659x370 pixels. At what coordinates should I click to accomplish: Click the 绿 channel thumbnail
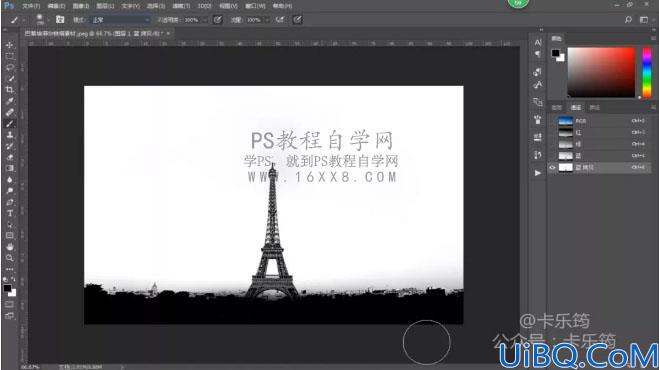coord(565,144)
